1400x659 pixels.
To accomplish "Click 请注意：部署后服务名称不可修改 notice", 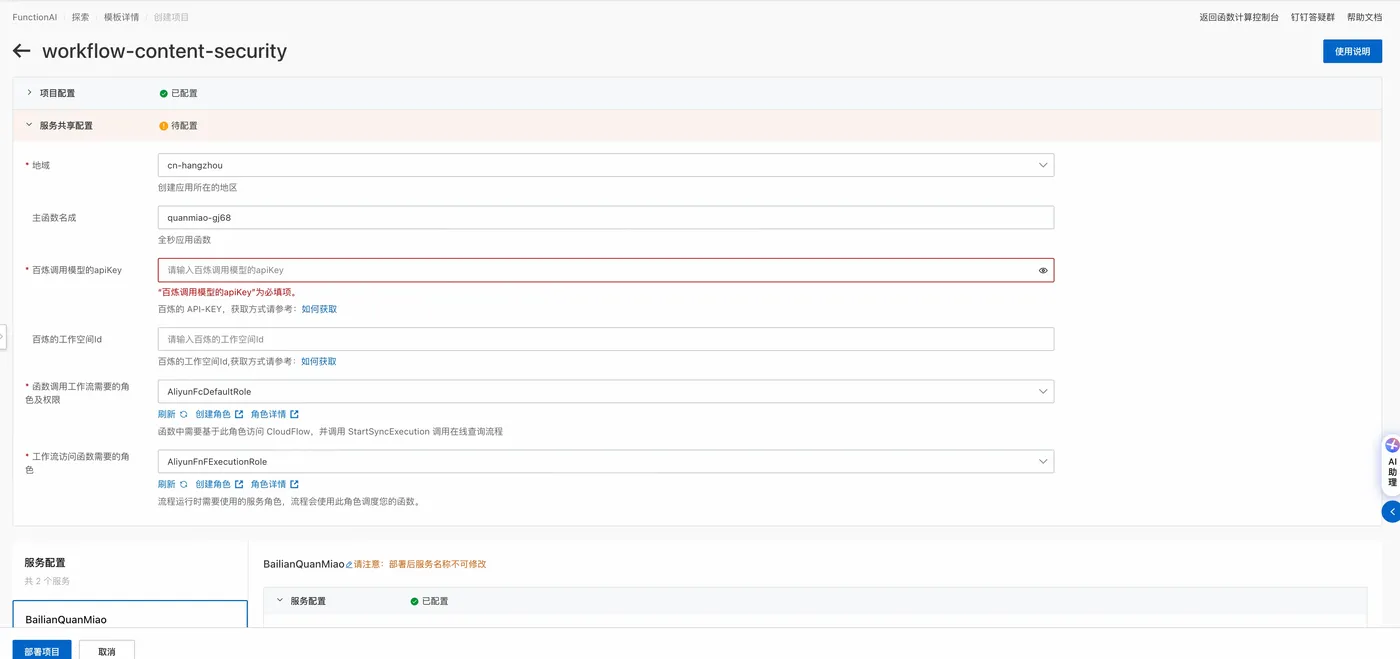I will pyautogui.click(x=420, y=564).
